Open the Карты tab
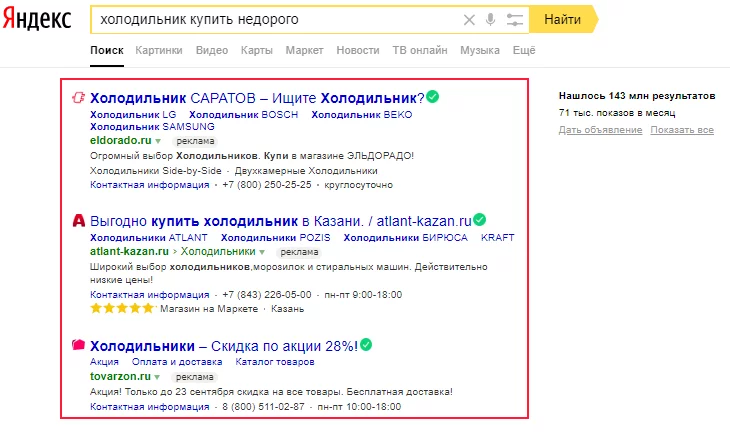The width and height of the screenshot is (730, 433). pos(257,50)
